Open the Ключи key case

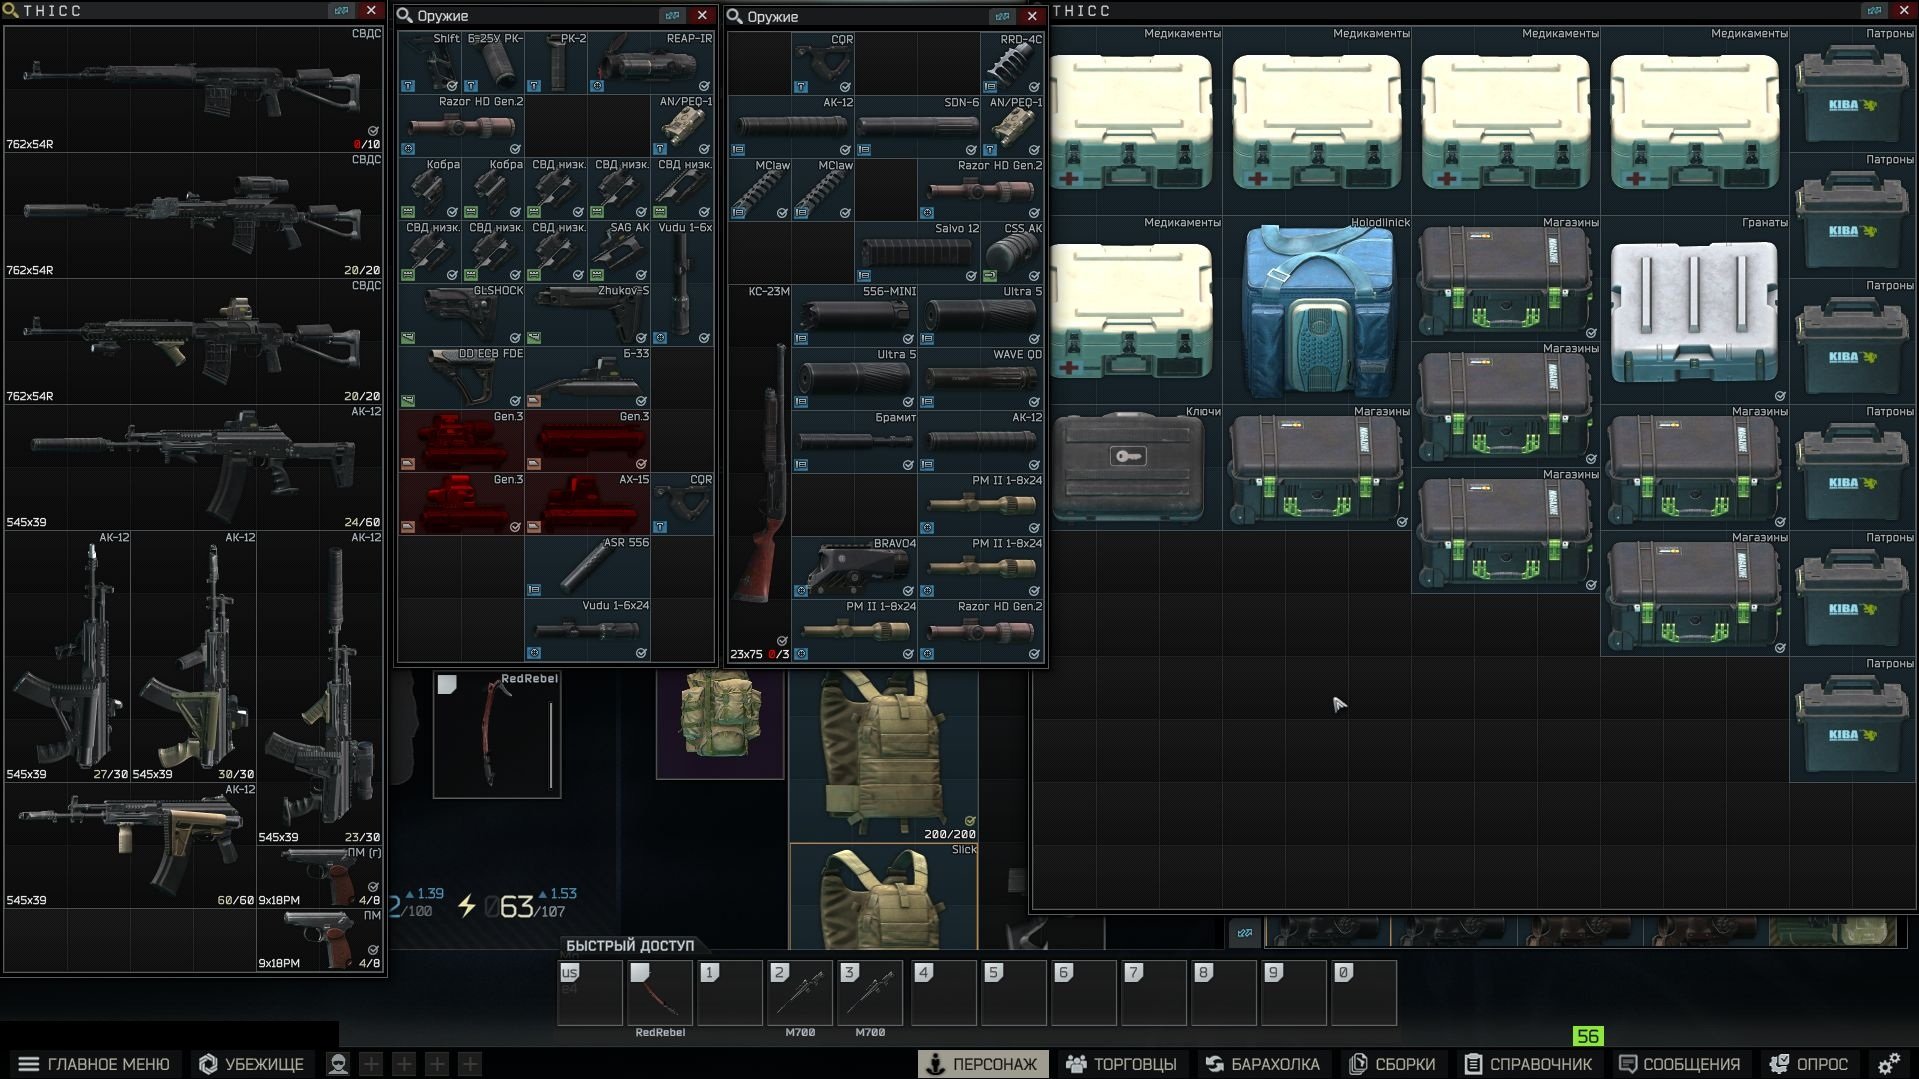(1127, 468)
